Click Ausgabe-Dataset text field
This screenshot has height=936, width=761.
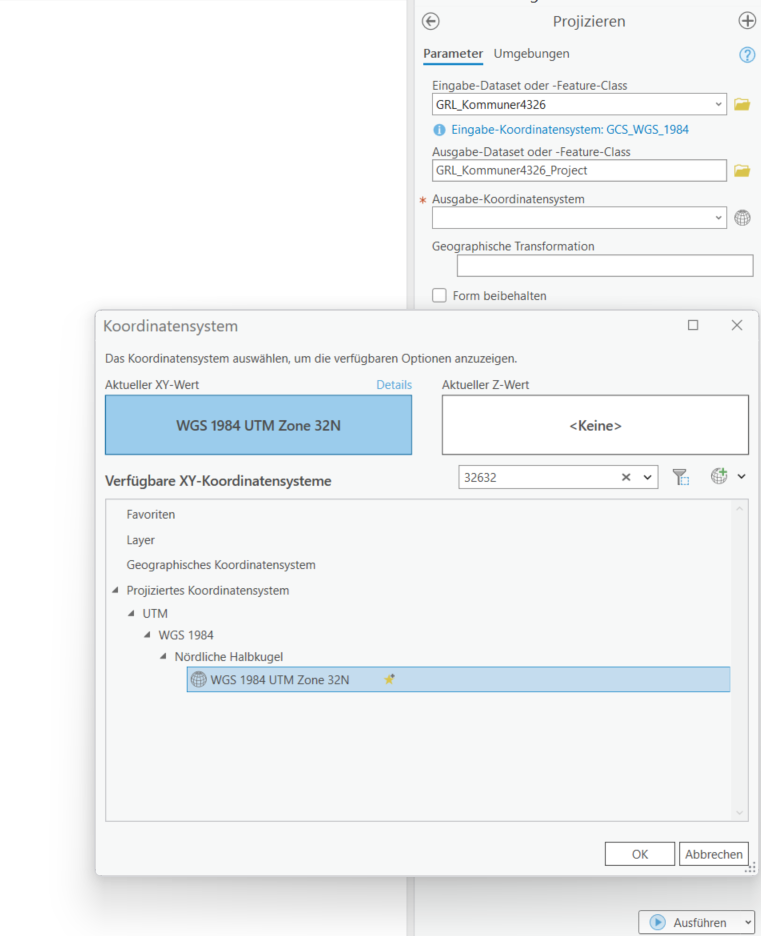[x=579, y=171]
